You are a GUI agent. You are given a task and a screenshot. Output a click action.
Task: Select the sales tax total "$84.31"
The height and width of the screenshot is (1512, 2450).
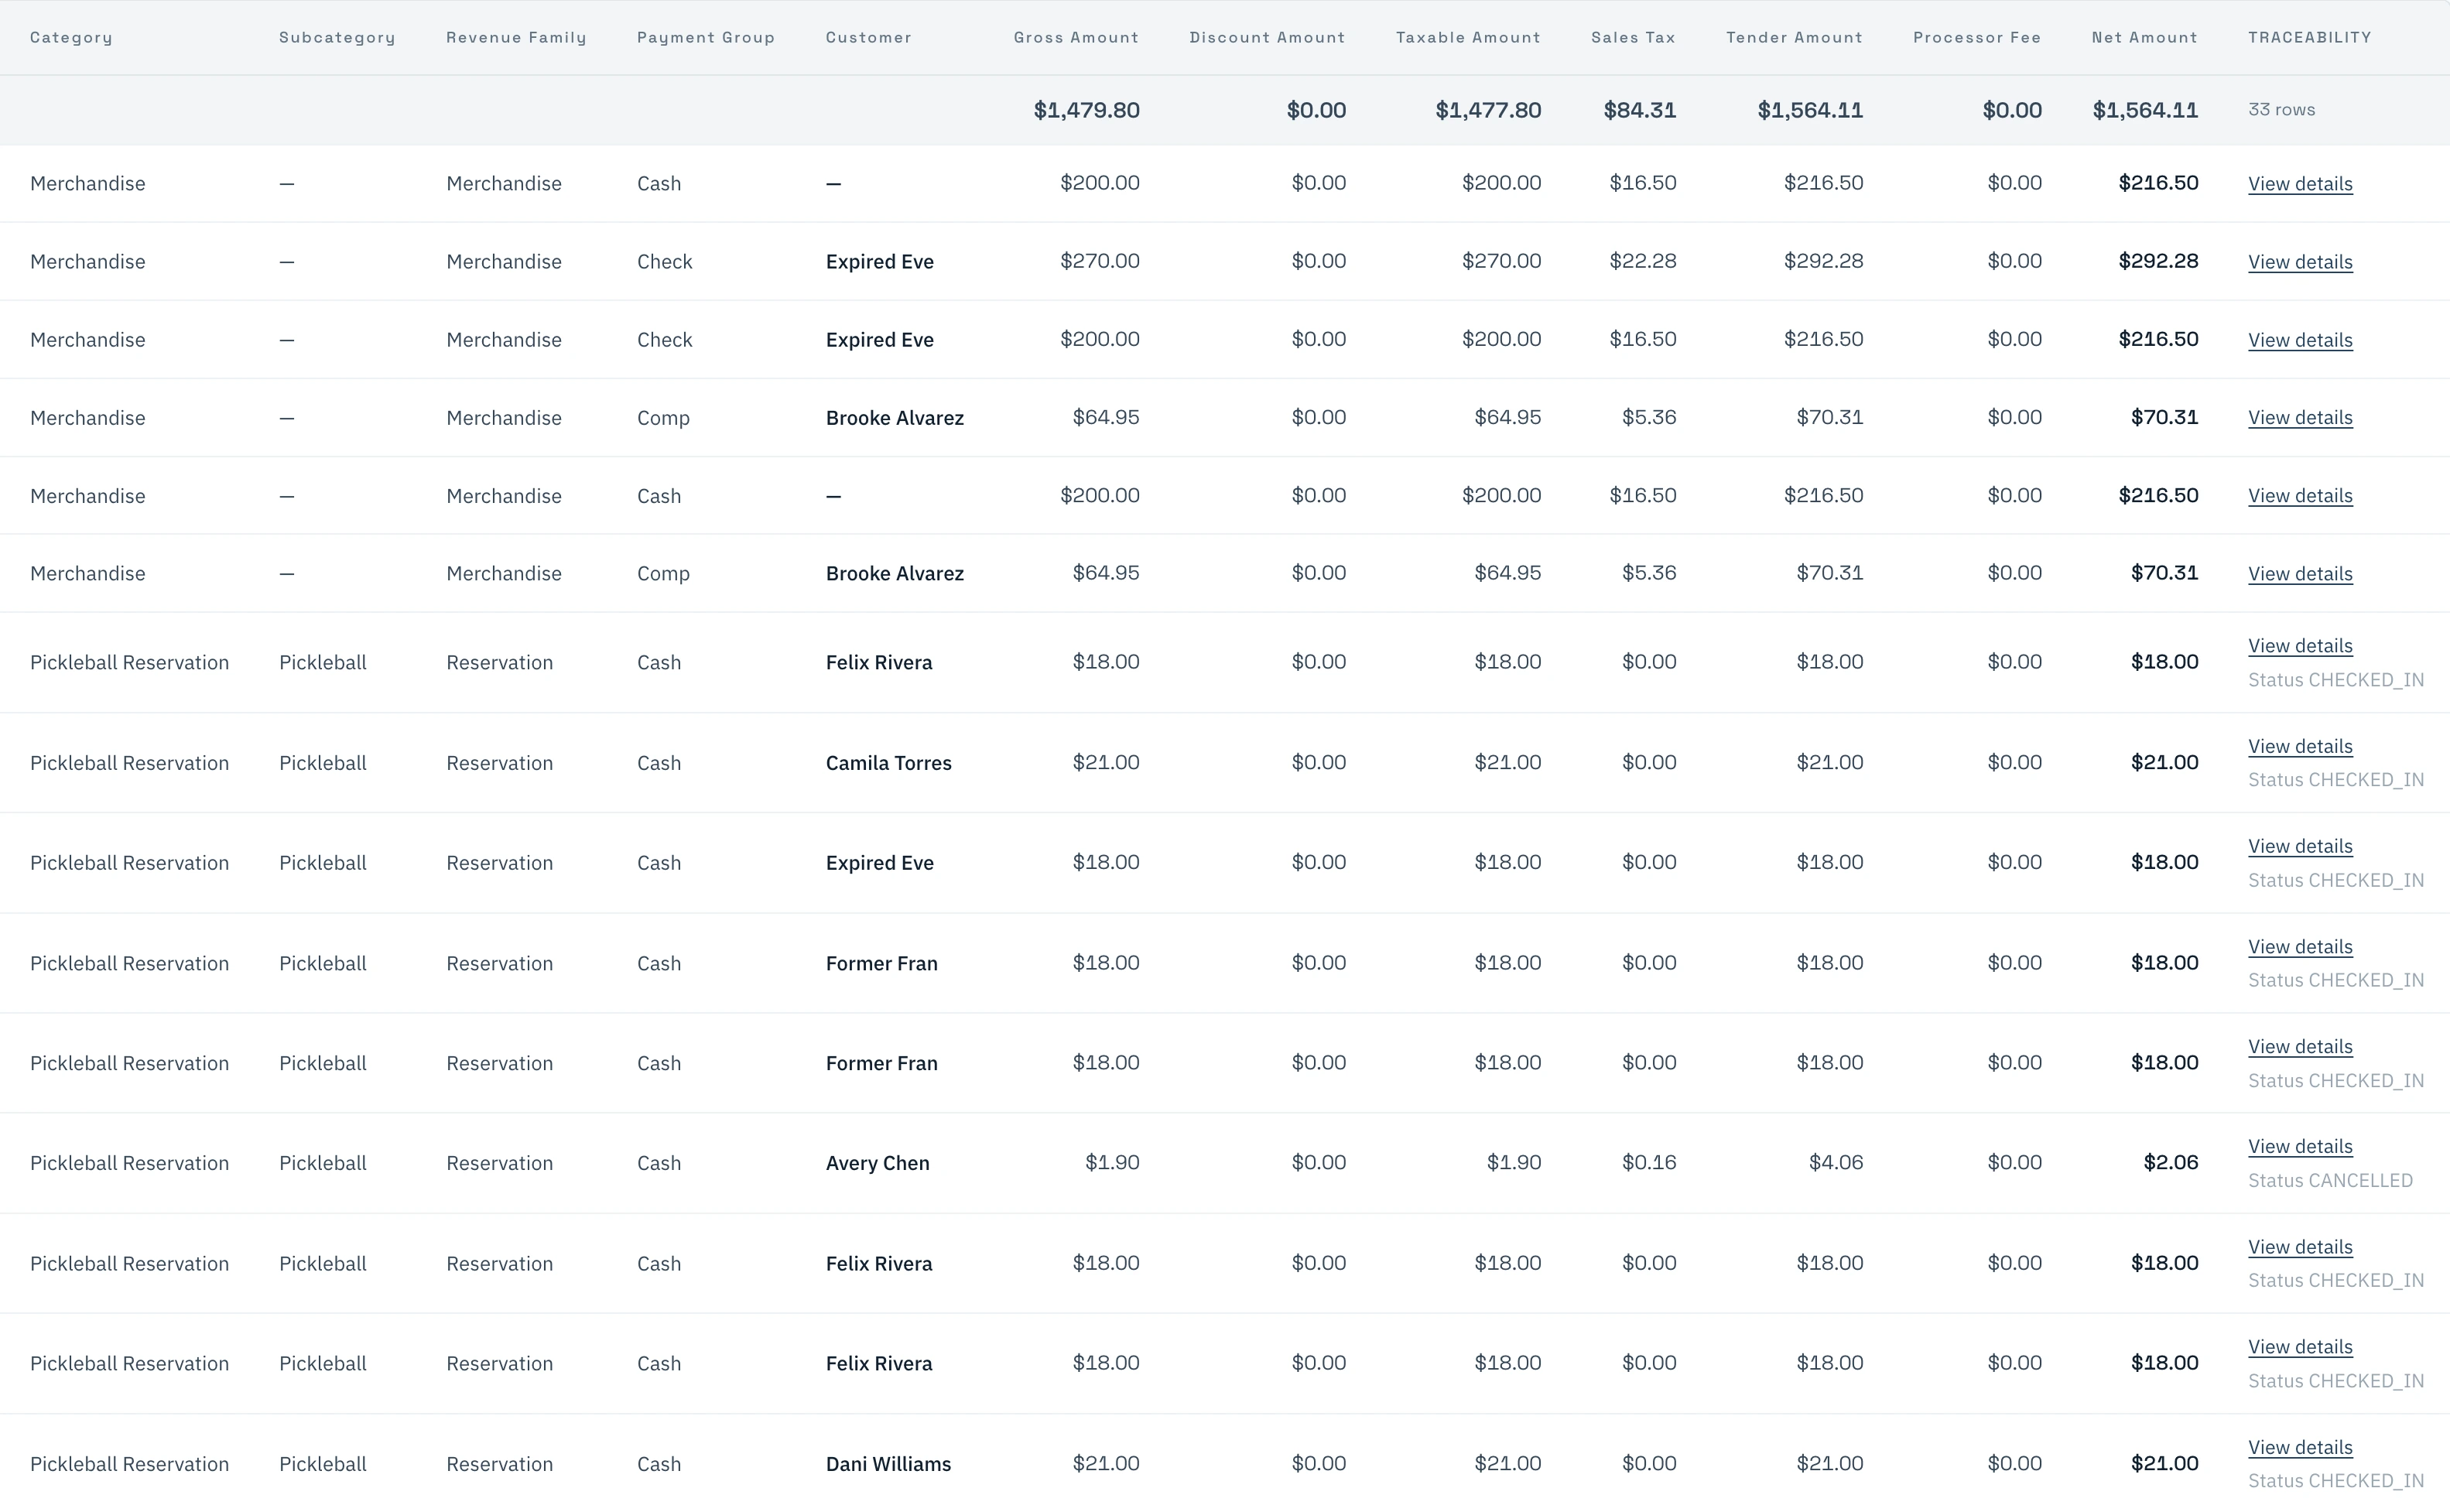pos(1640,110)
